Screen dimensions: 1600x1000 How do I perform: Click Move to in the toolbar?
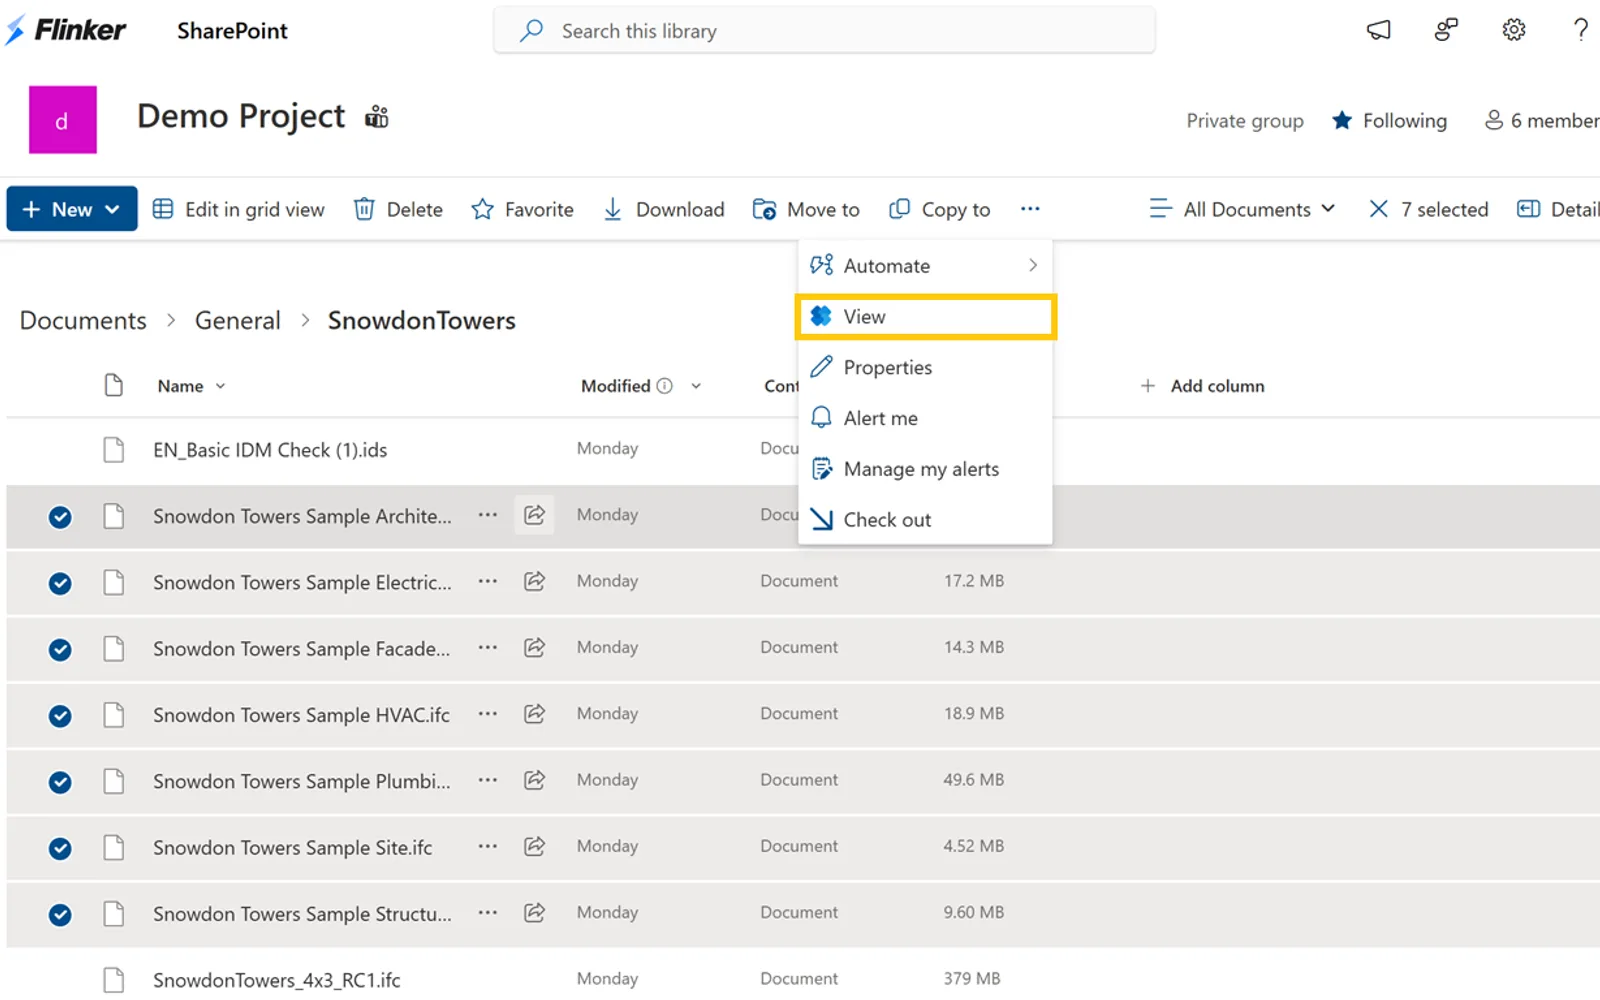[806, 209]
